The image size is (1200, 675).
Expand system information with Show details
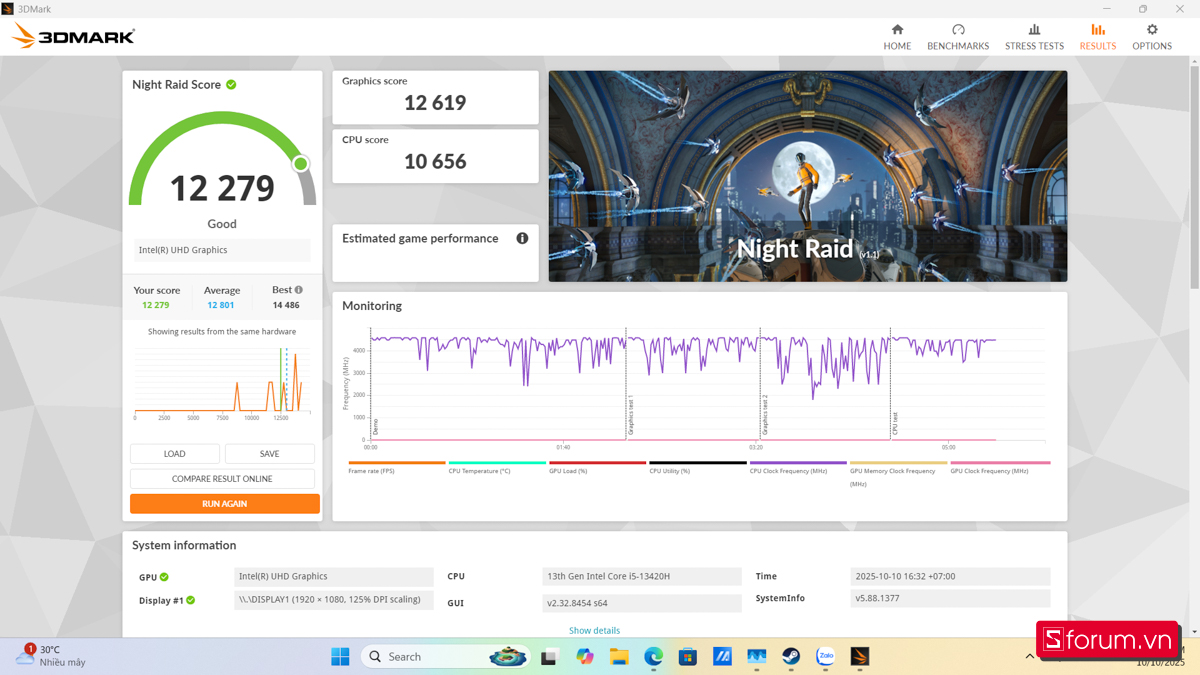pyautogui.click(x=594, y=631)
